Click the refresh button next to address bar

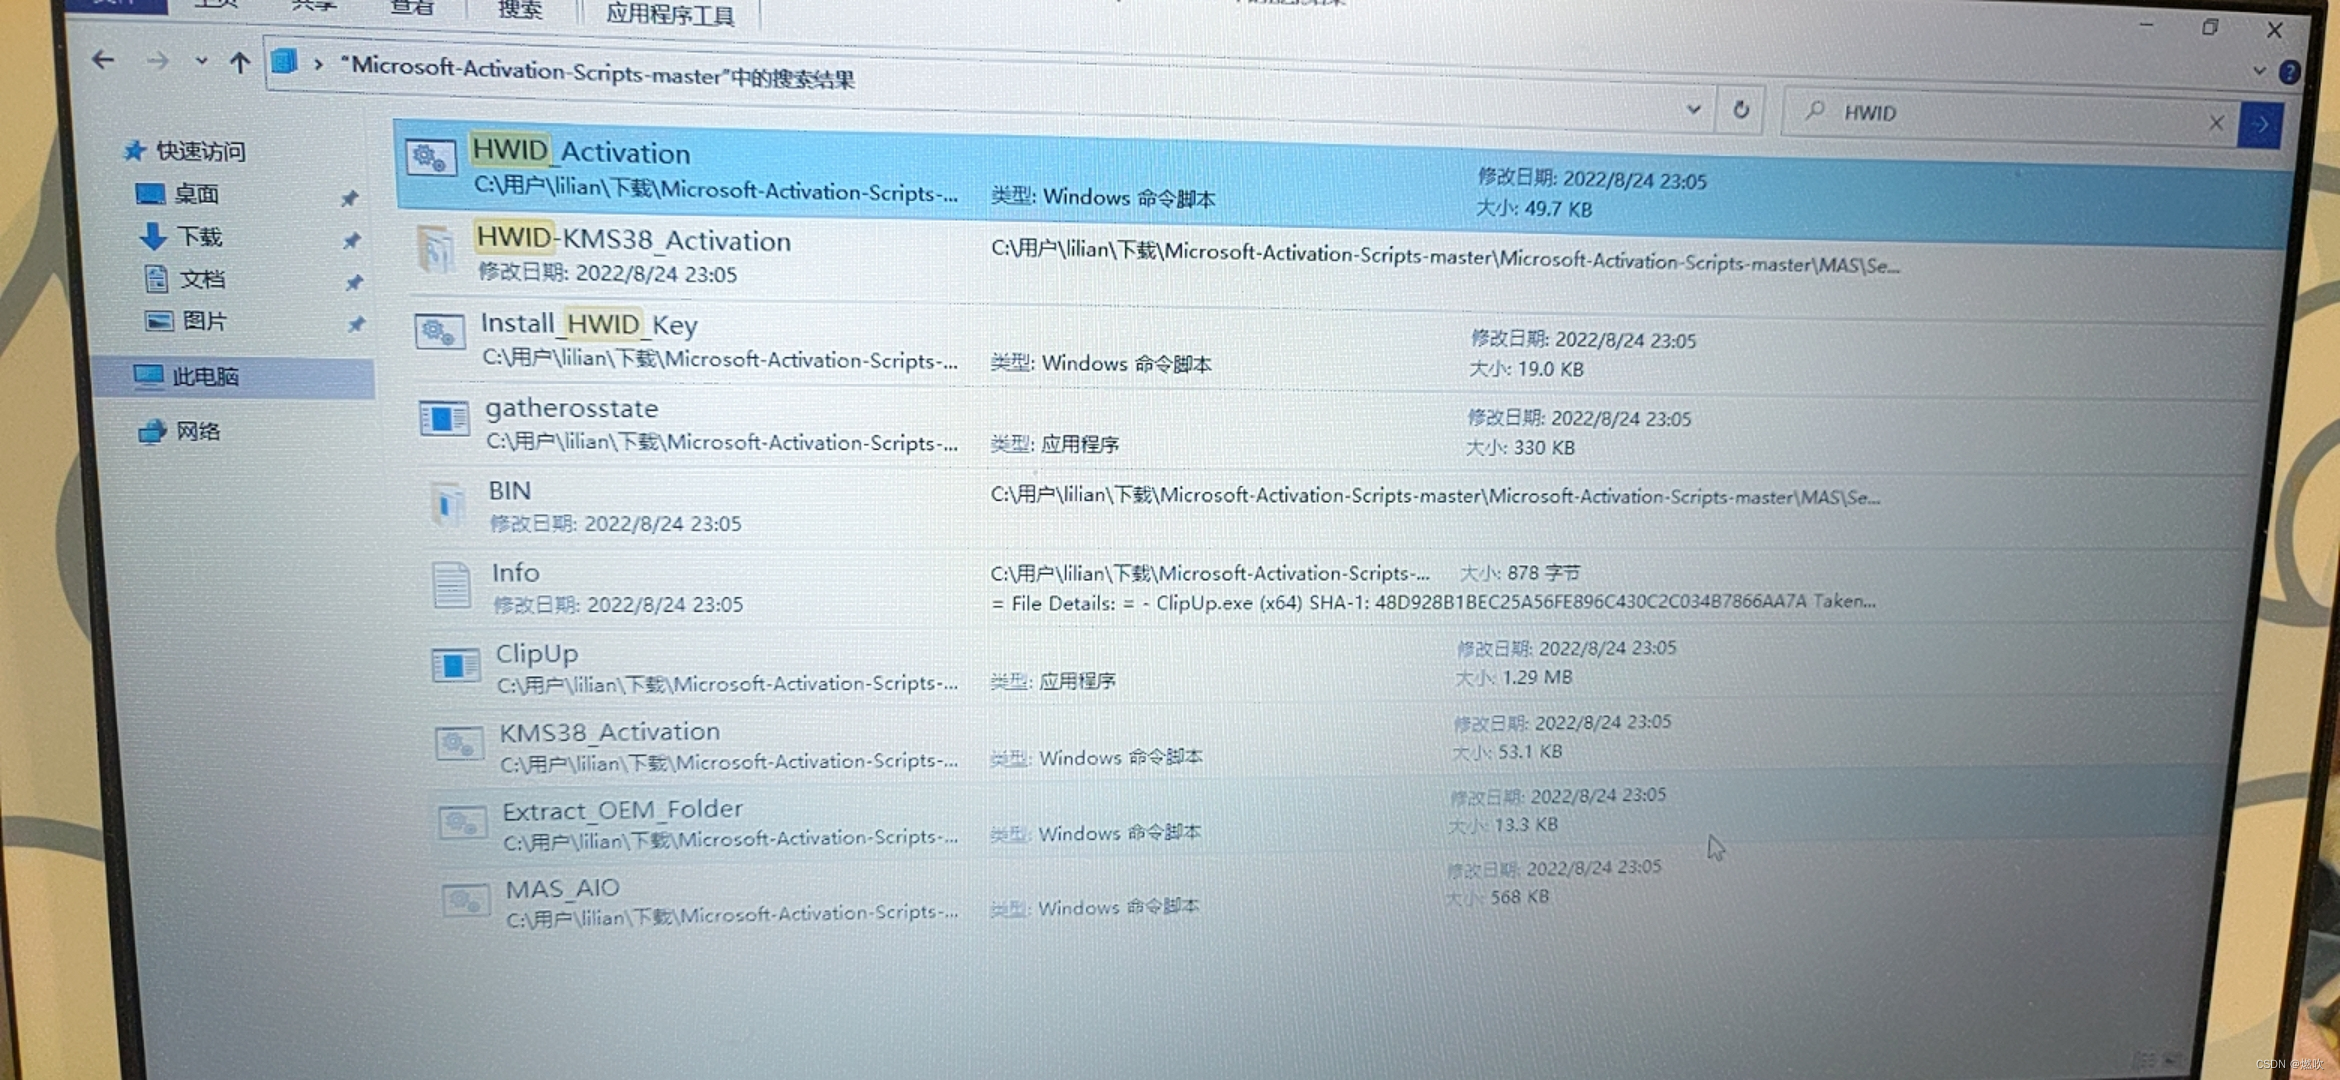tap(1741, 109)
